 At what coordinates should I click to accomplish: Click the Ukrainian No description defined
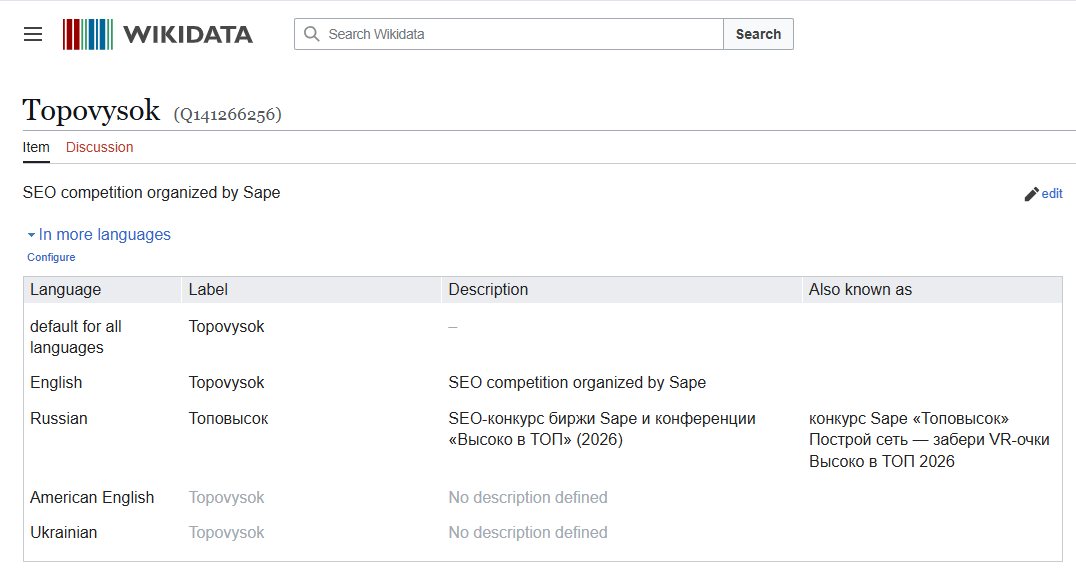[528, 532]
